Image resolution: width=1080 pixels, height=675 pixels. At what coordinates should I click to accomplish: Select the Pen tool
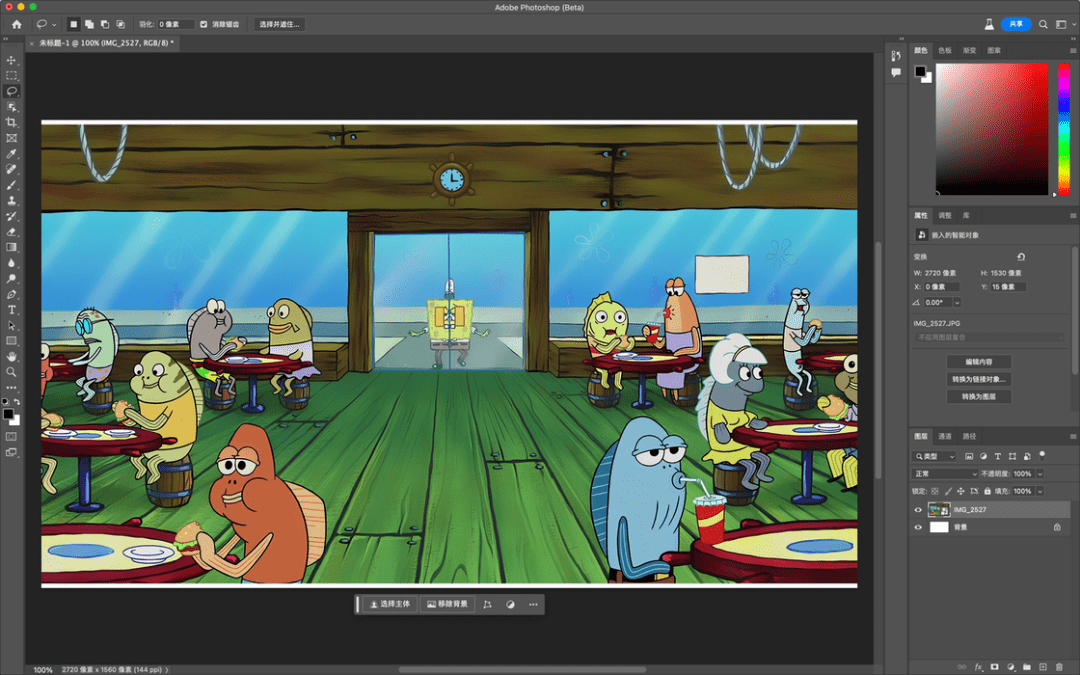12,294
